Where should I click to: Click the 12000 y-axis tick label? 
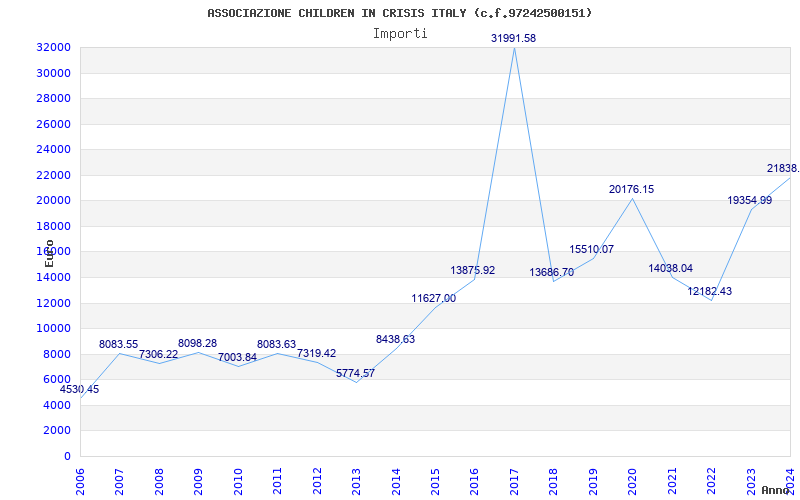(x=53, y=303)
